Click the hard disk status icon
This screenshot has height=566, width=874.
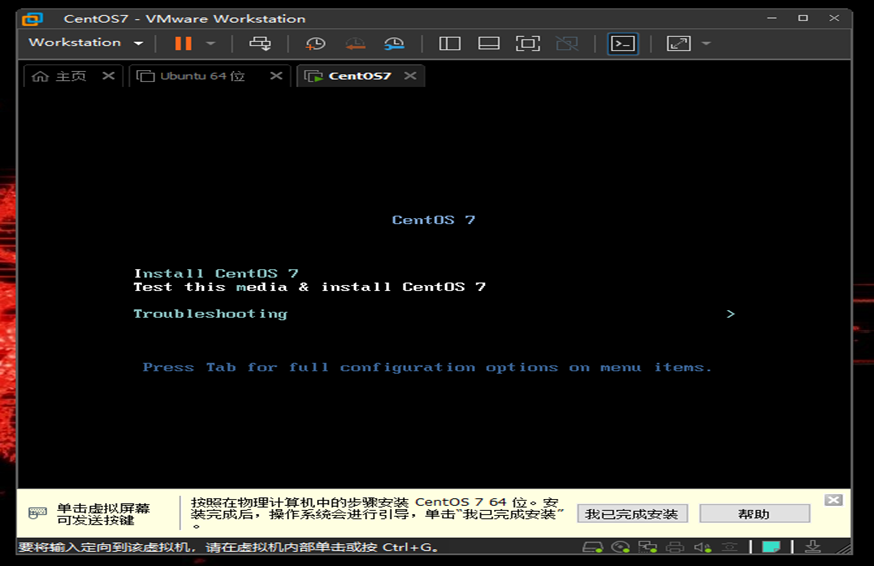[592, 547]
